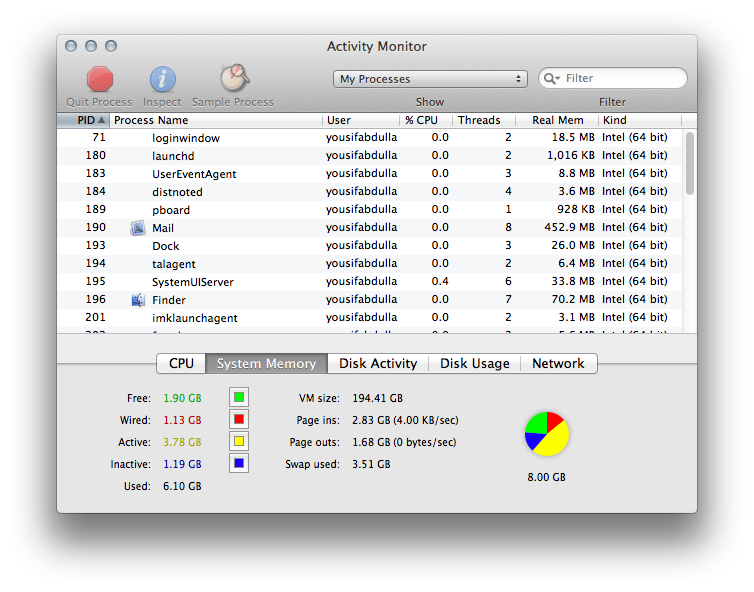Click the green Free memory color swatch

click(x=239, y=398)
